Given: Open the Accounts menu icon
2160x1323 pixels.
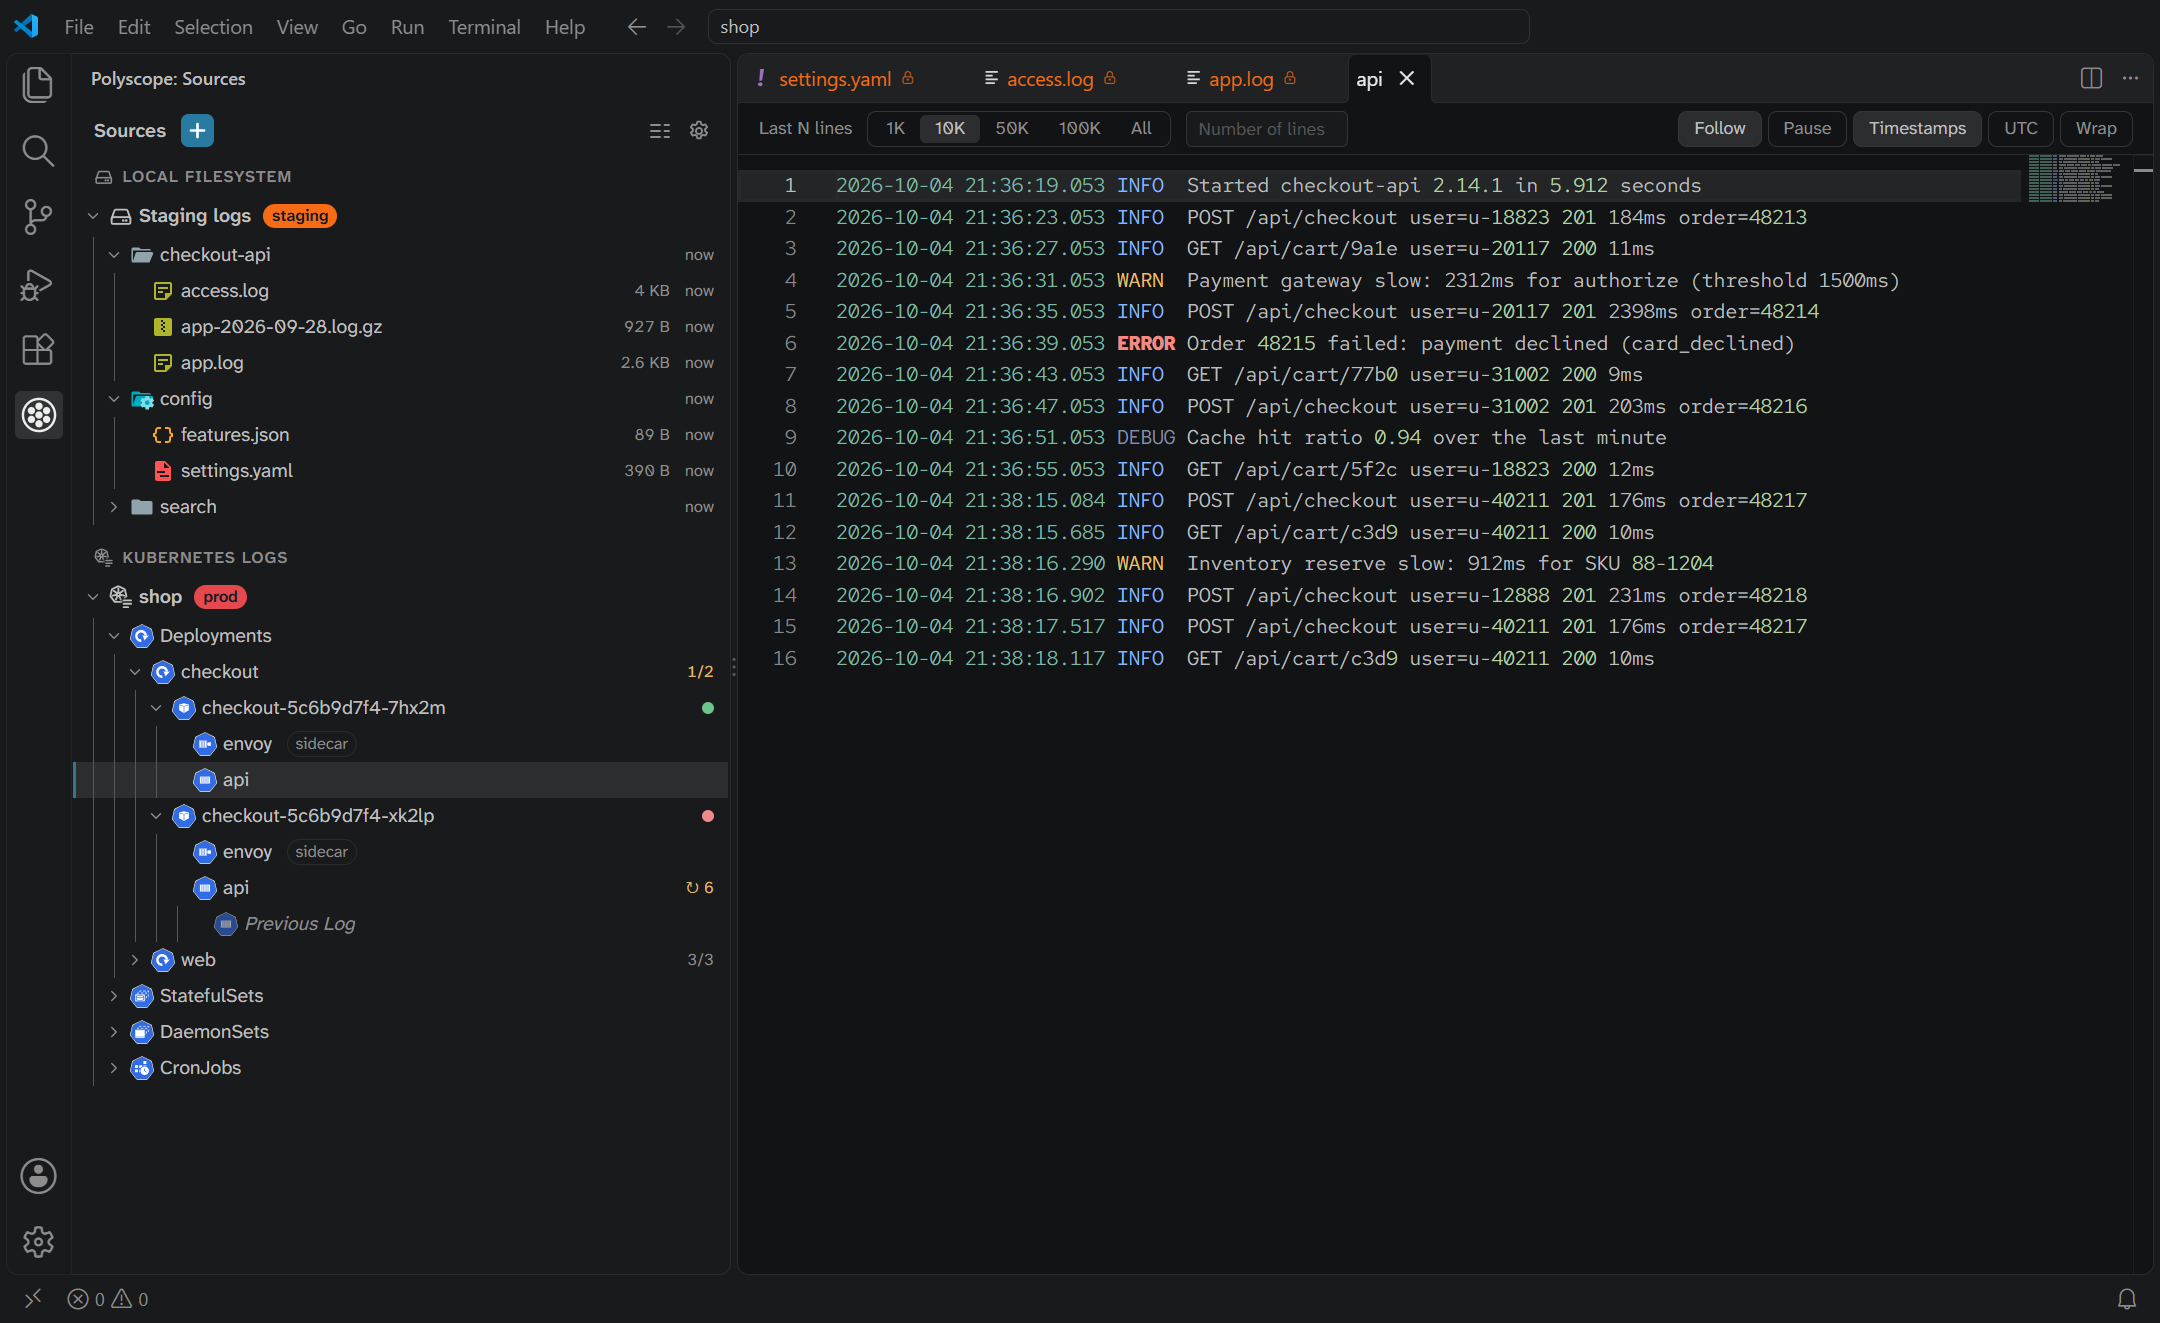Looking at the screenshot, I should (38, 1176).
